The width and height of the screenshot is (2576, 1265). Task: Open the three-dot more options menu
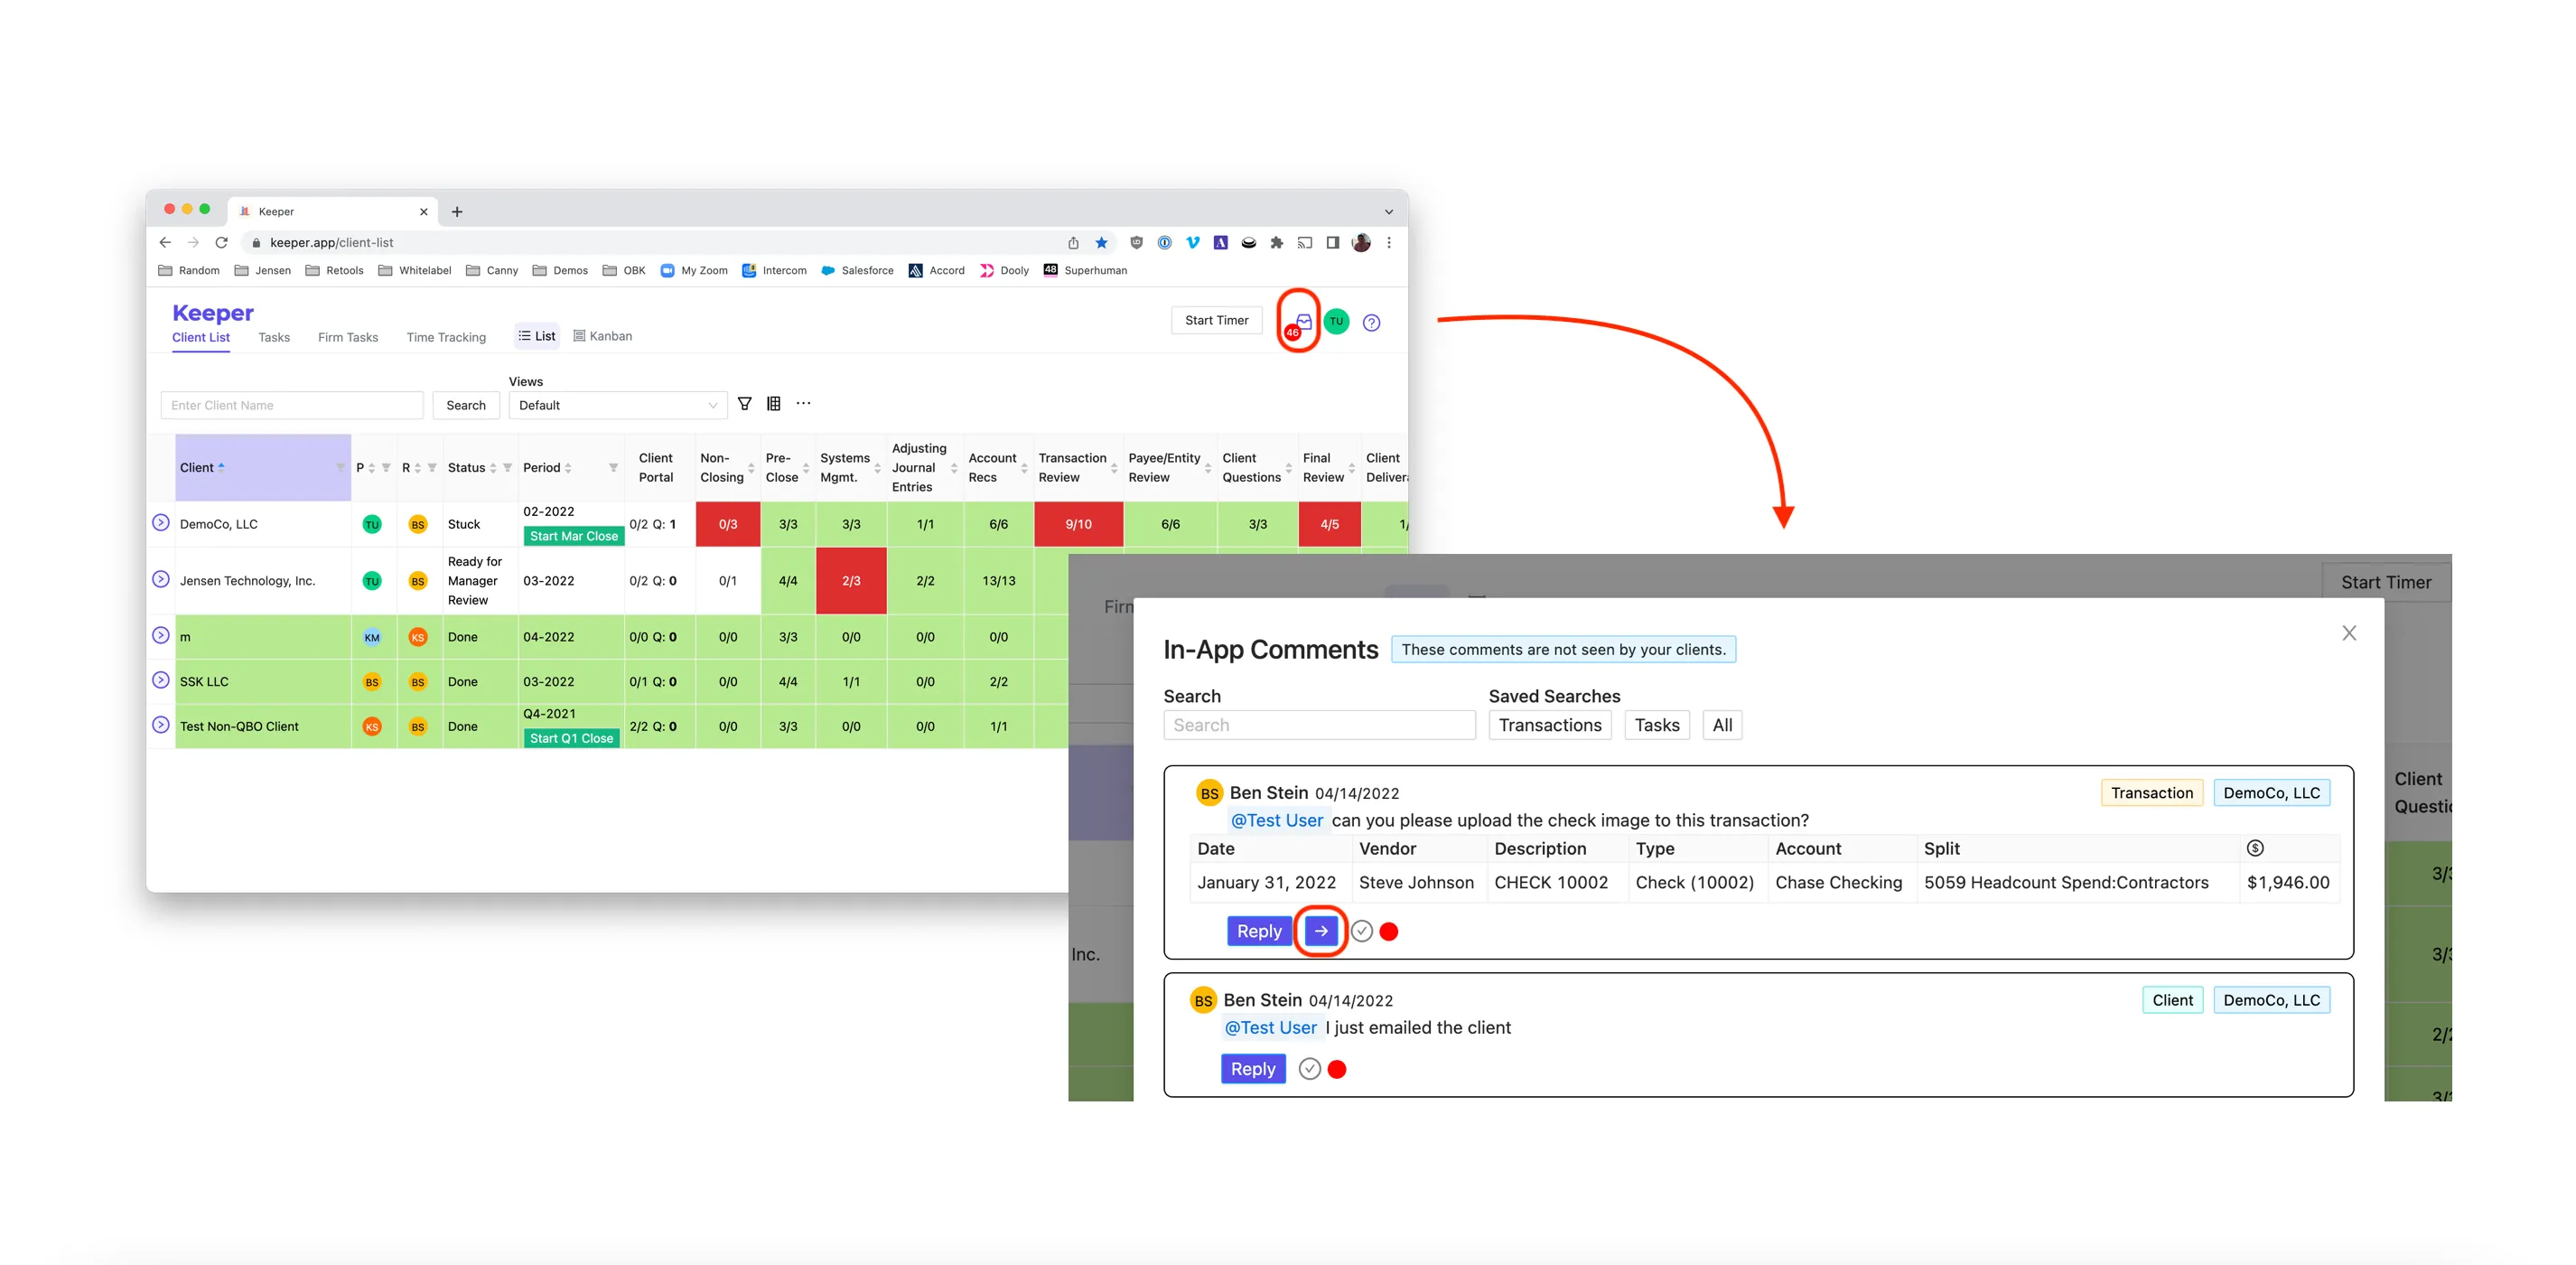803,403
